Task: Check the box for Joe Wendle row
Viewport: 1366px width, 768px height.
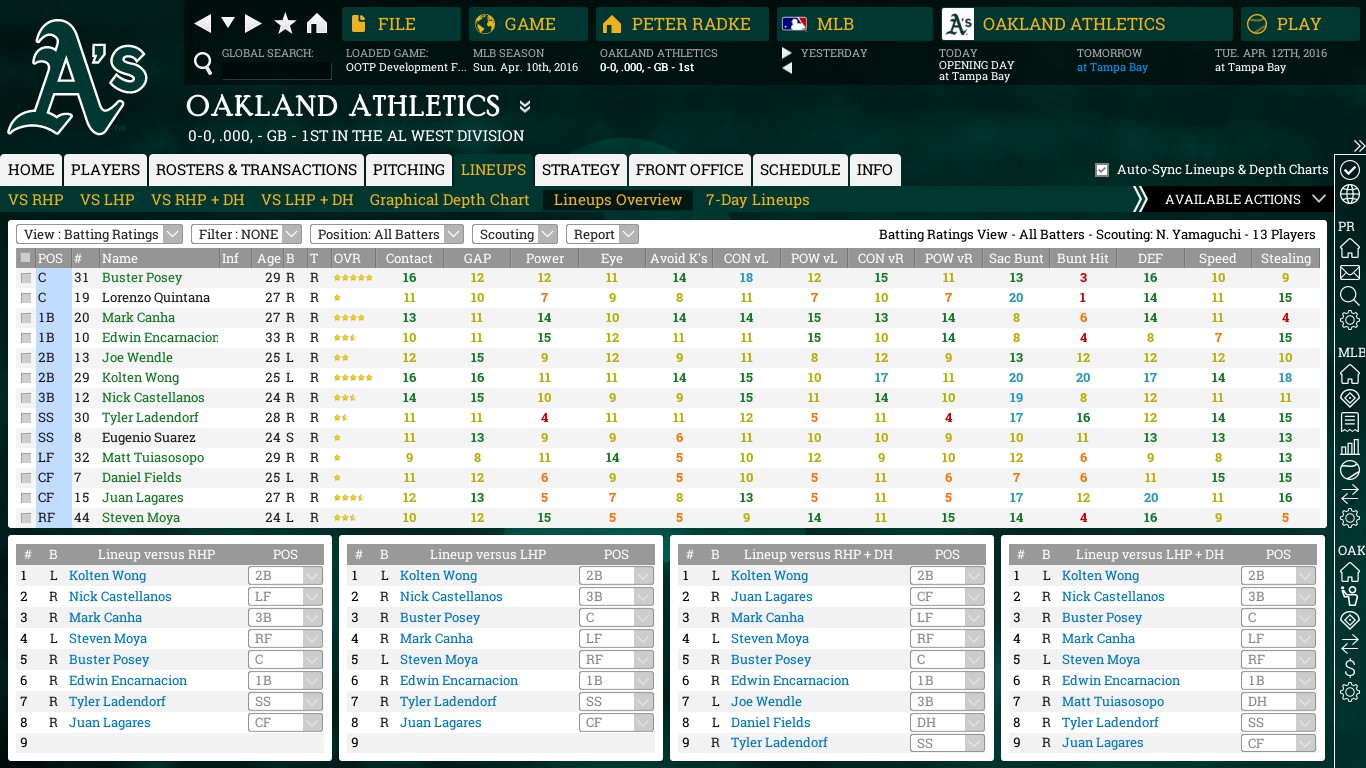Action: pos(25,358)
